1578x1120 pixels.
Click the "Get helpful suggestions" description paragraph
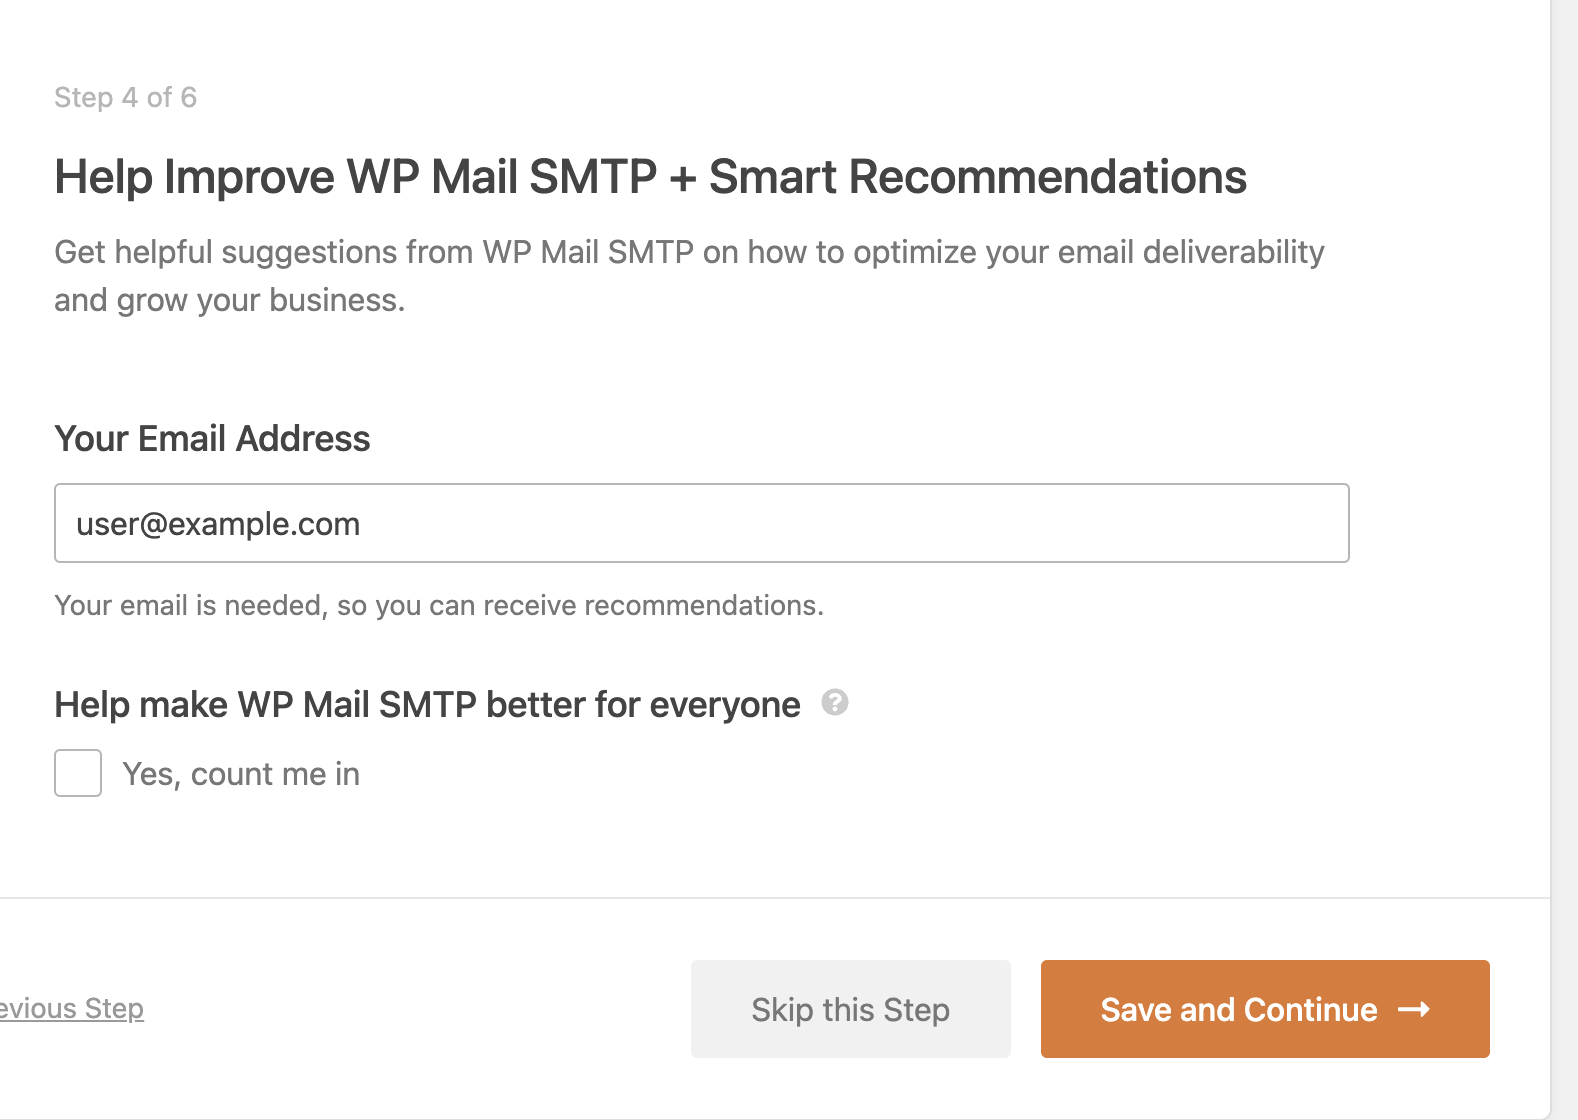pyautogui.click(x=689, y=275)
